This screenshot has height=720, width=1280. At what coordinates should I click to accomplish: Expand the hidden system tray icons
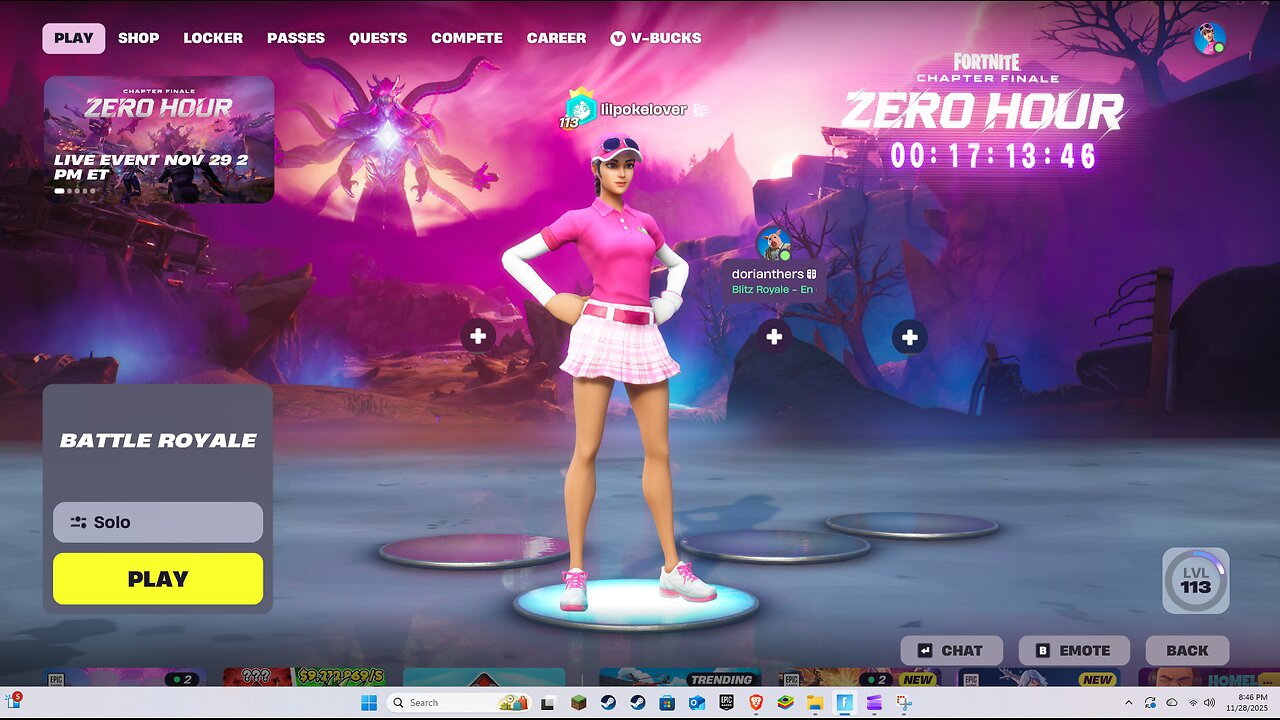1129,702
